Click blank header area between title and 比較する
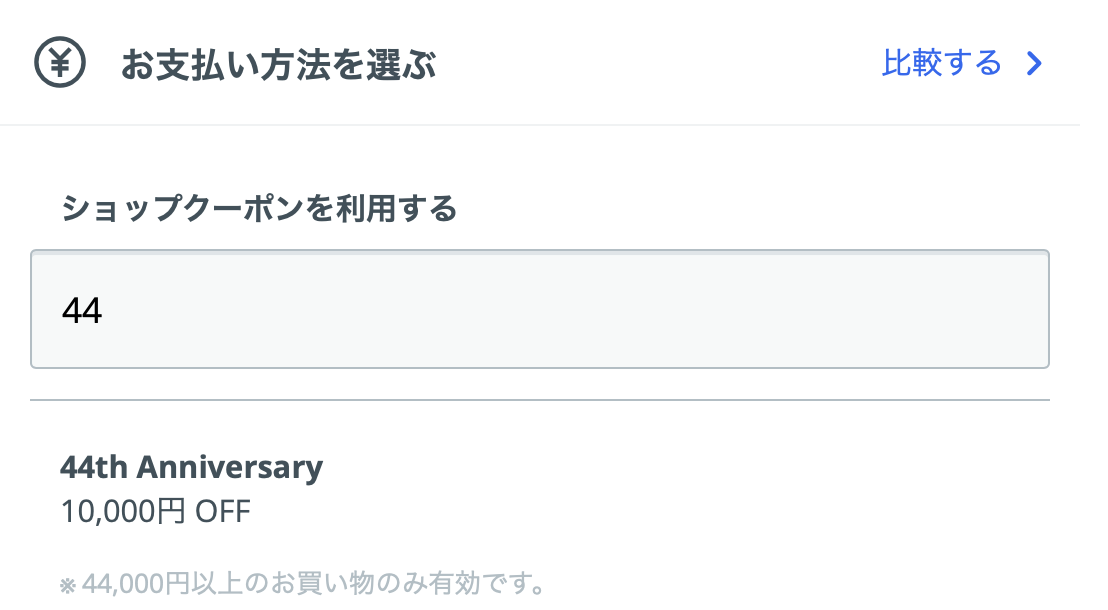 click(x=657, y=64)
